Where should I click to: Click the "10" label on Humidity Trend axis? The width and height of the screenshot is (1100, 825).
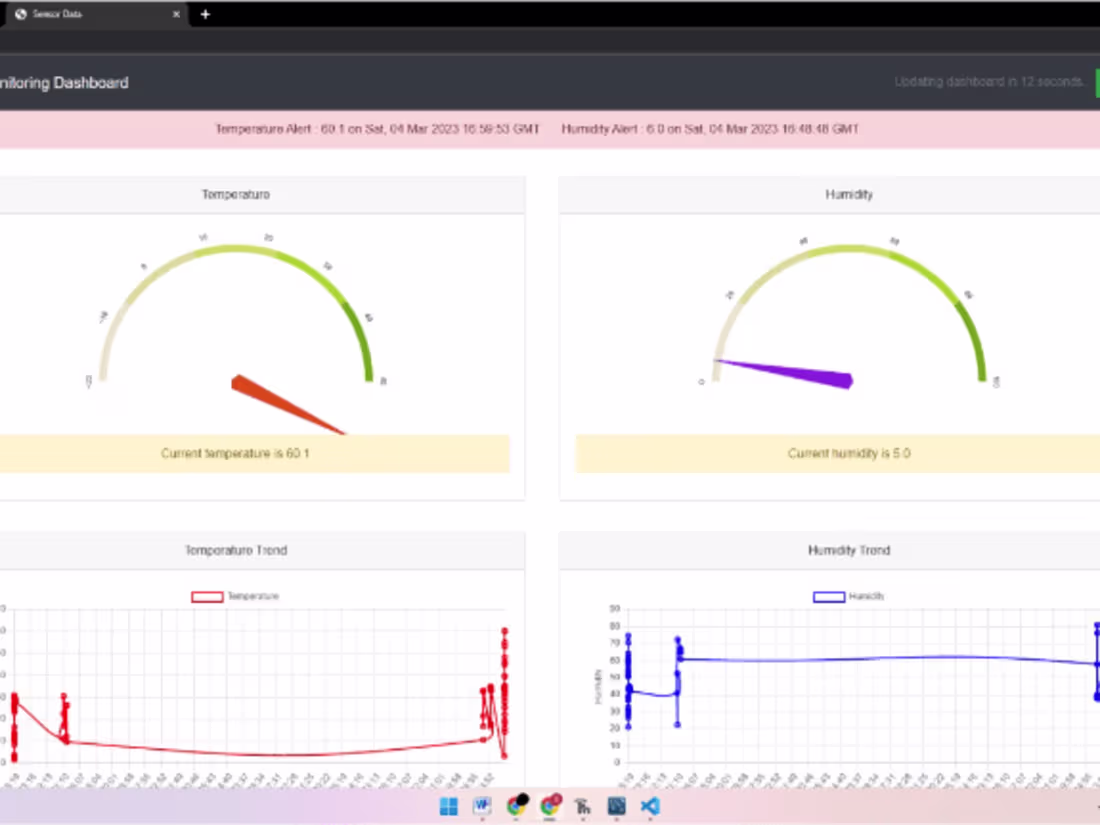pyautogui.click(x=615, y=745)
